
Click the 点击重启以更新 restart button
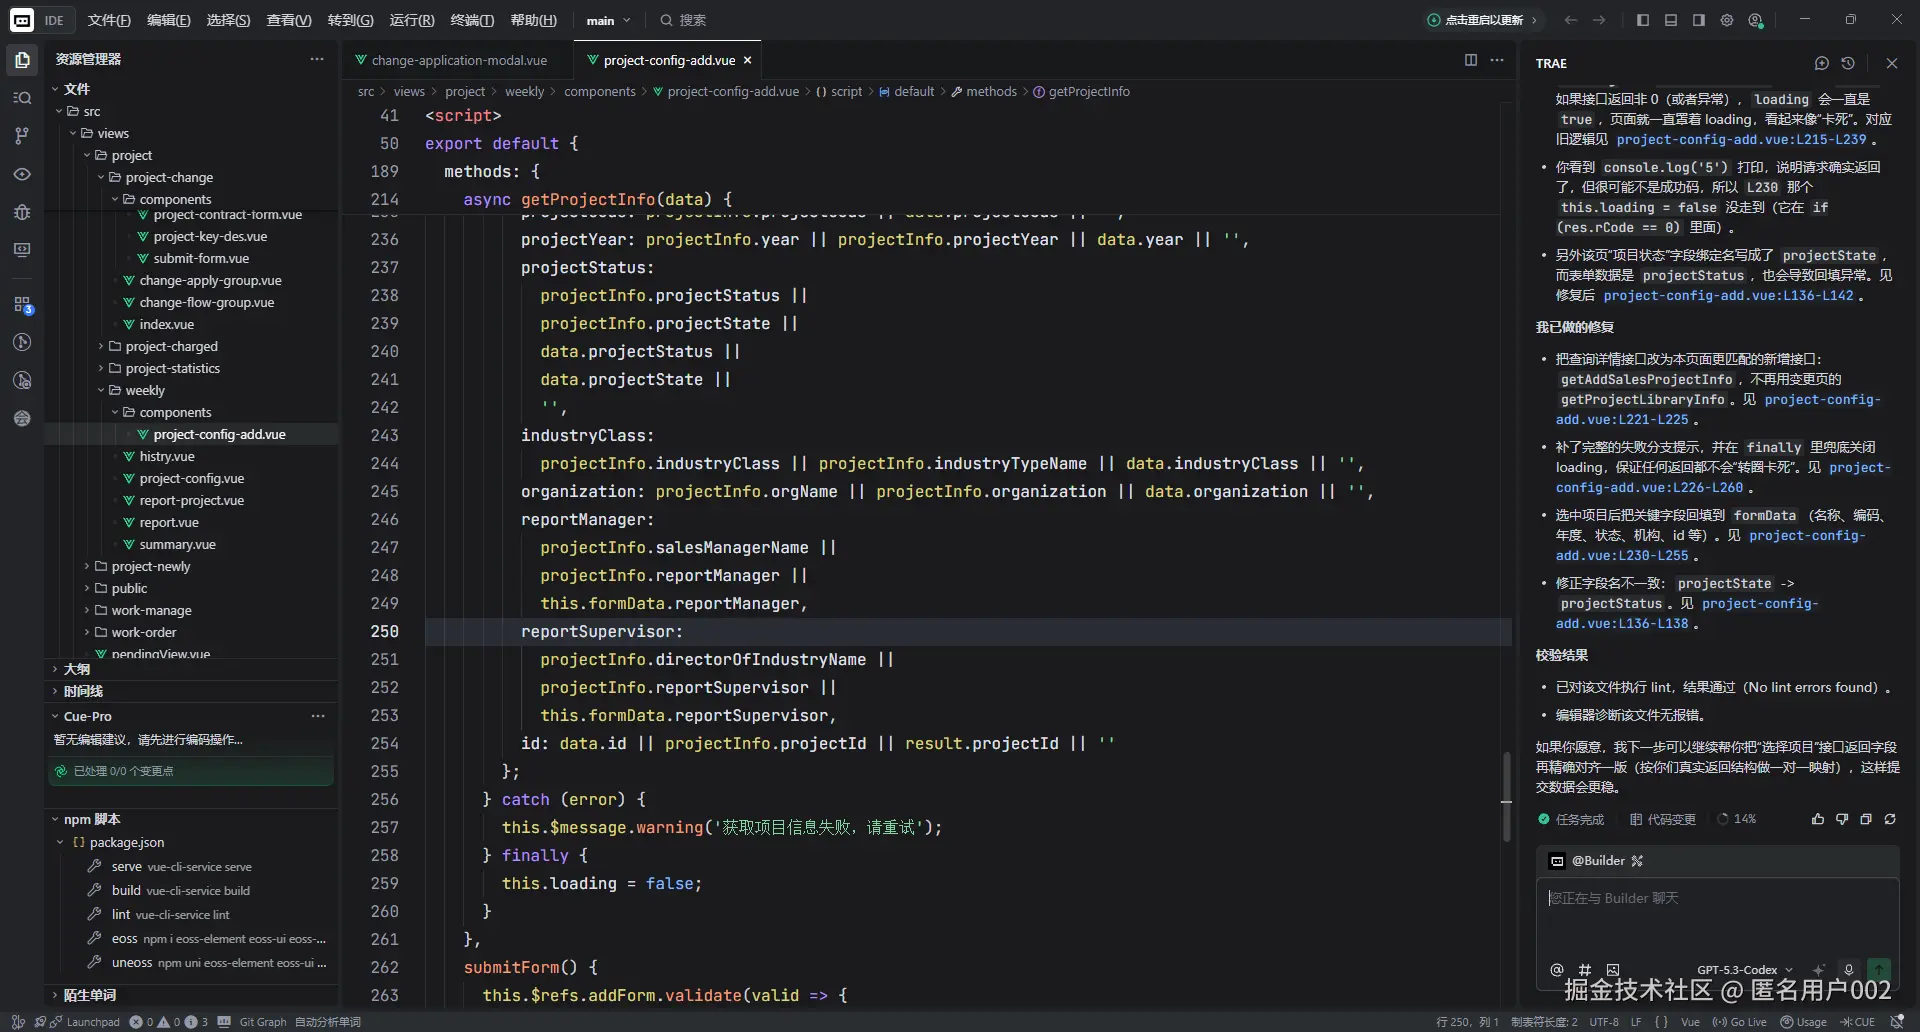click(1482, 20)
